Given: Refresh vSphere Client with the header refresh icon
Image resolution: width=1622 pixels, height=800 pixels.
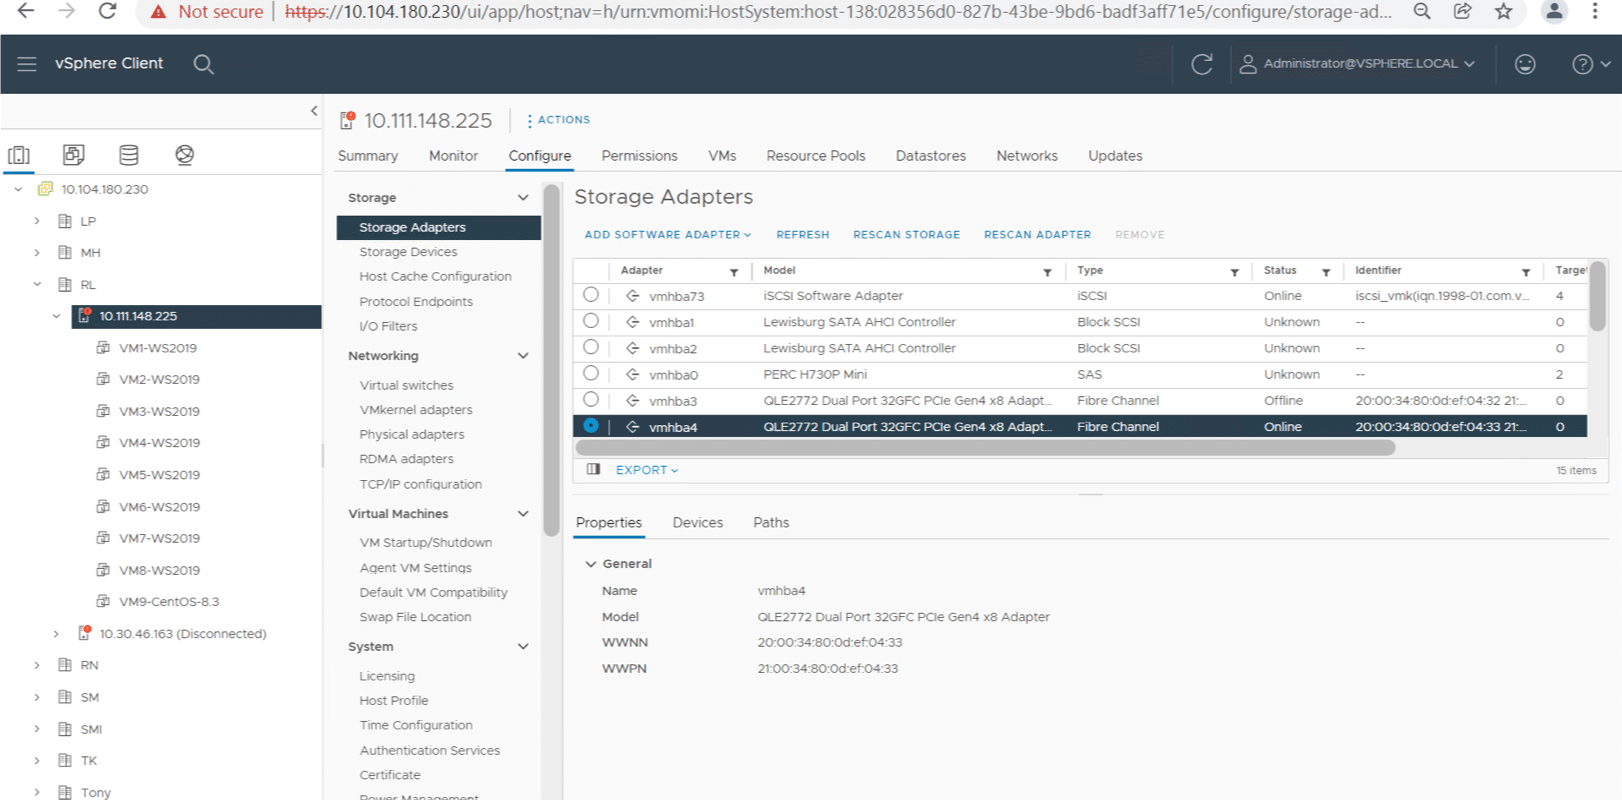Looking at the screenshot, I should (1202, 64).
